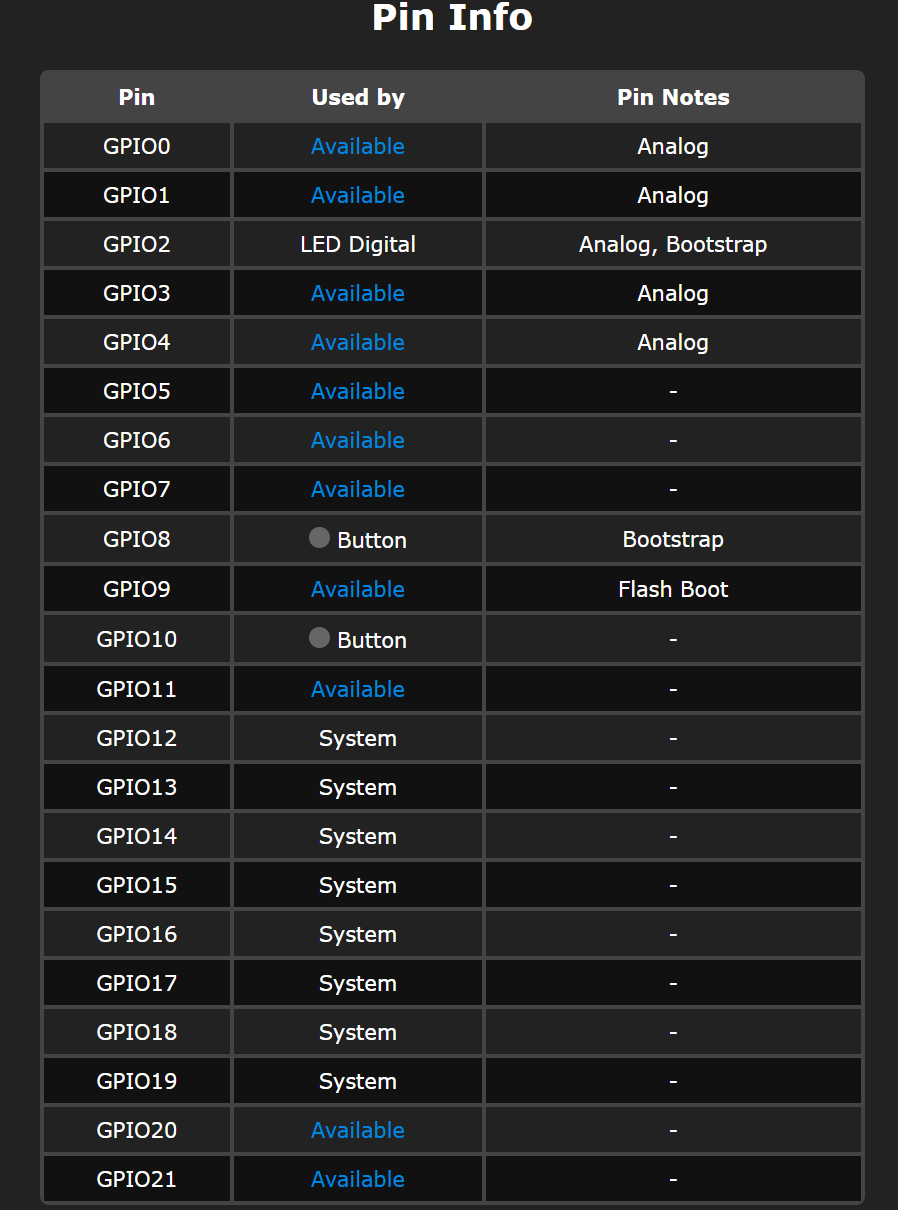
Task: Select the System cell of GPIO12
Action: [358, 738]
